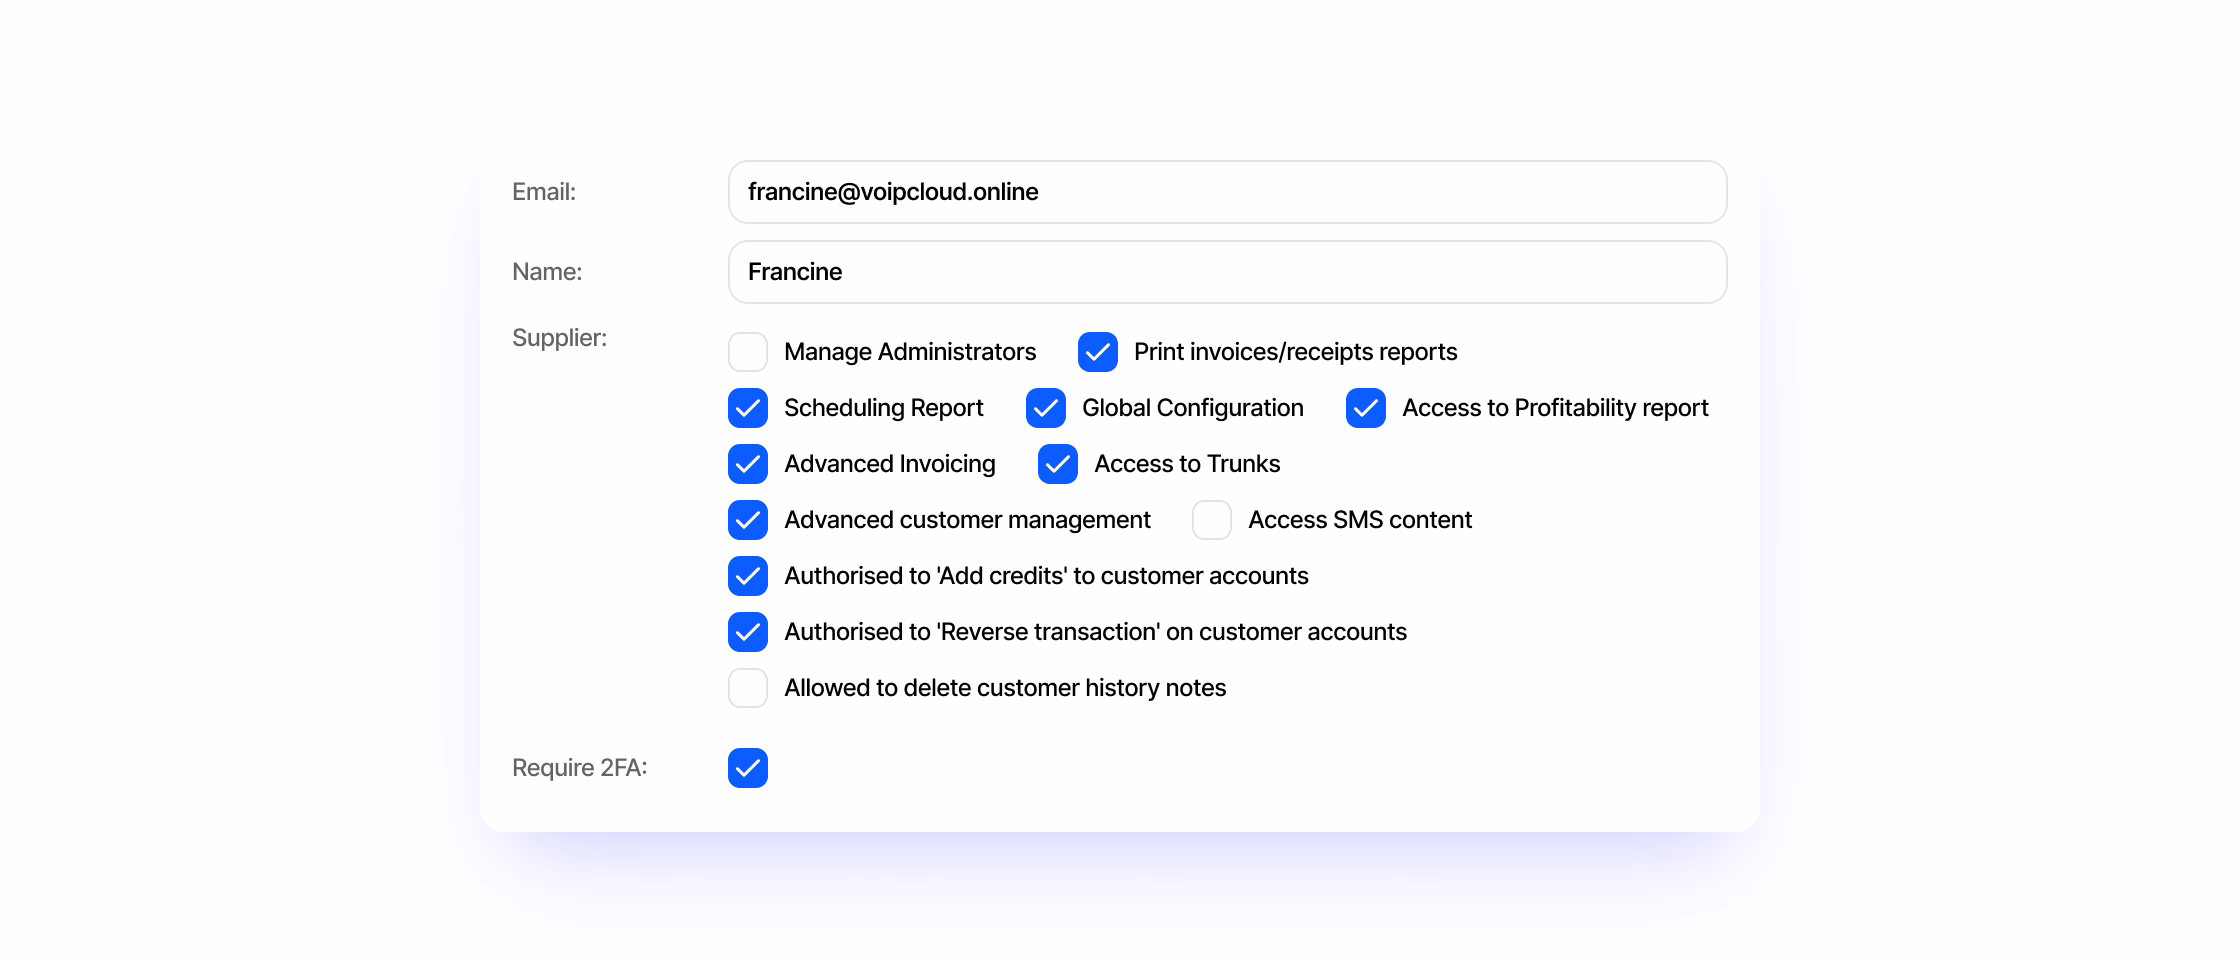Uncheck Authorised to 'Reverse transaction' checkbox
Viewport: 2240px width, 960px height.
[x=748, y=632]
